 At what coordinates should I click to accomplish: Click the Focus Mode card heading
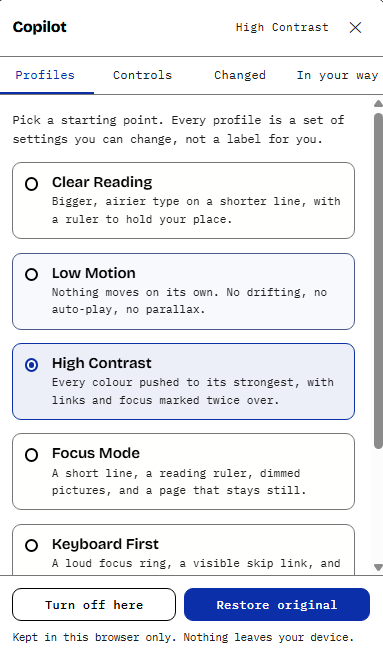pos(96,453)
